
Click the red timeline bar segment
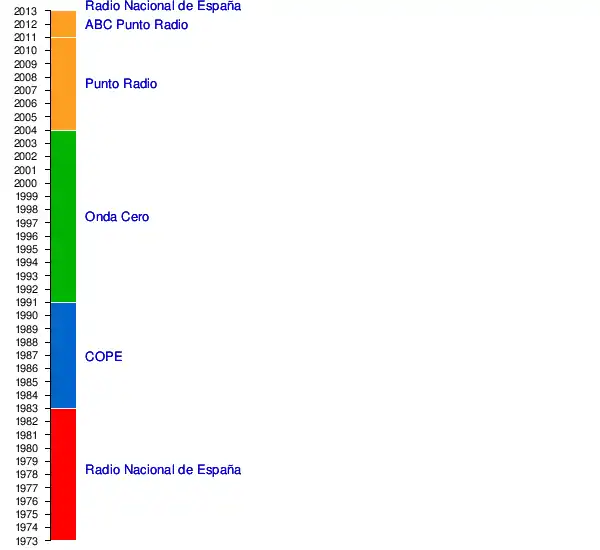pos(63,474)
